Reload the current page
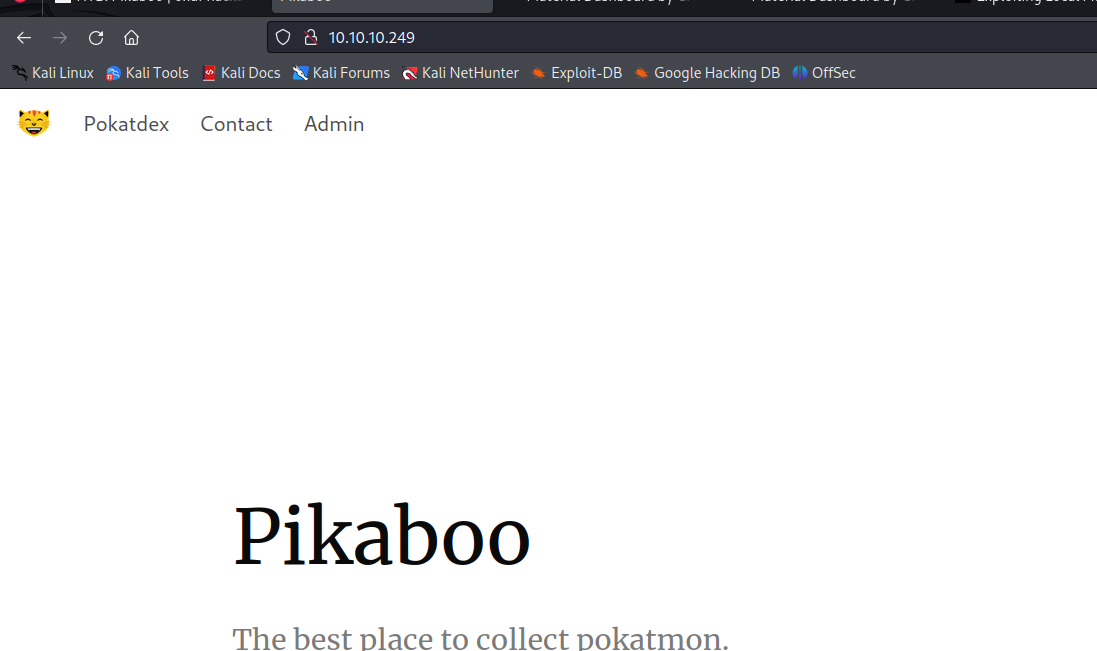The height and width of the screenshot is (651, 1097). point(96,38)
